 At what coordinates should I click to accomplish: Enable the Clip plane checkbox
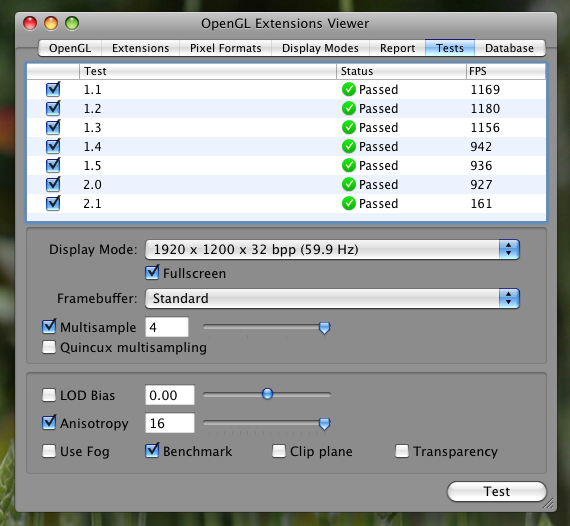click(279, 451)
